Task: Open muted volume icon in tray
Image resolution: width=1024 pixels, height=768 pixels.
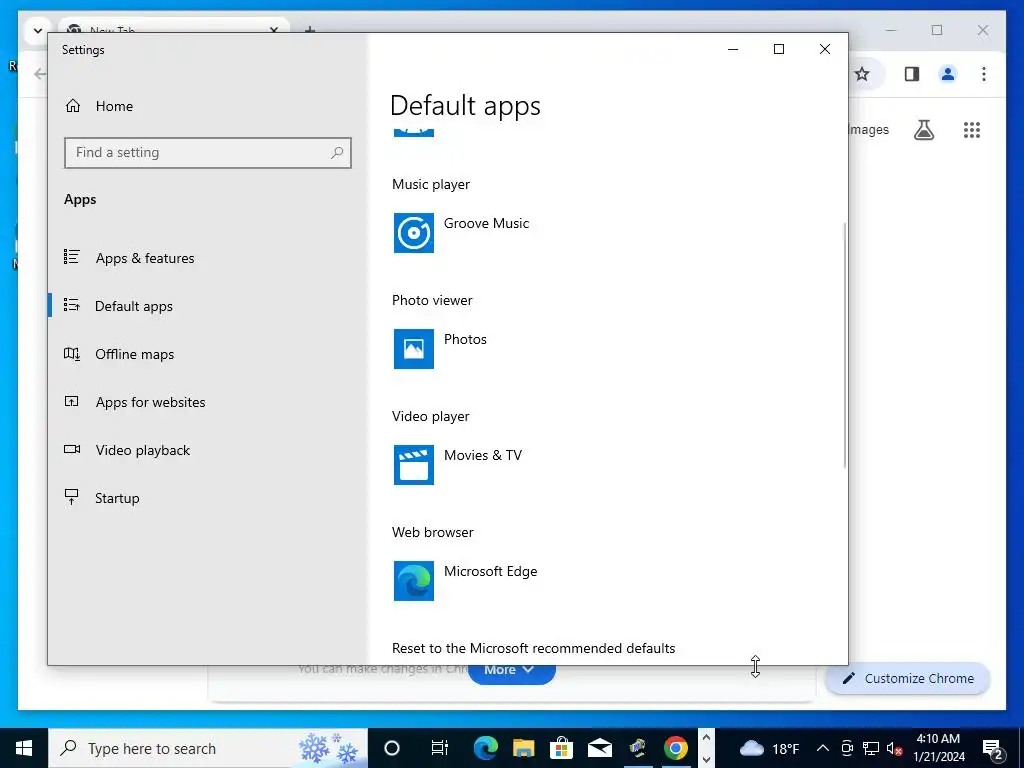Action: (x=894, y=748)
